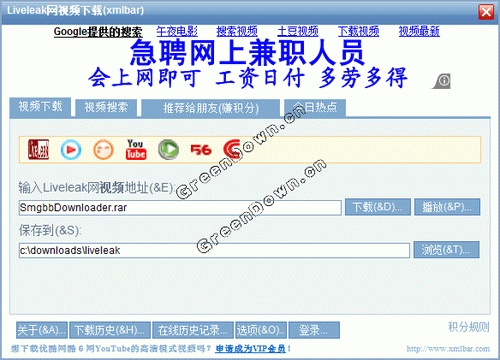The width and height of the screenshot is (500, 360).
Task: Choose the green play-button site icon
Action: pos(168,150)
